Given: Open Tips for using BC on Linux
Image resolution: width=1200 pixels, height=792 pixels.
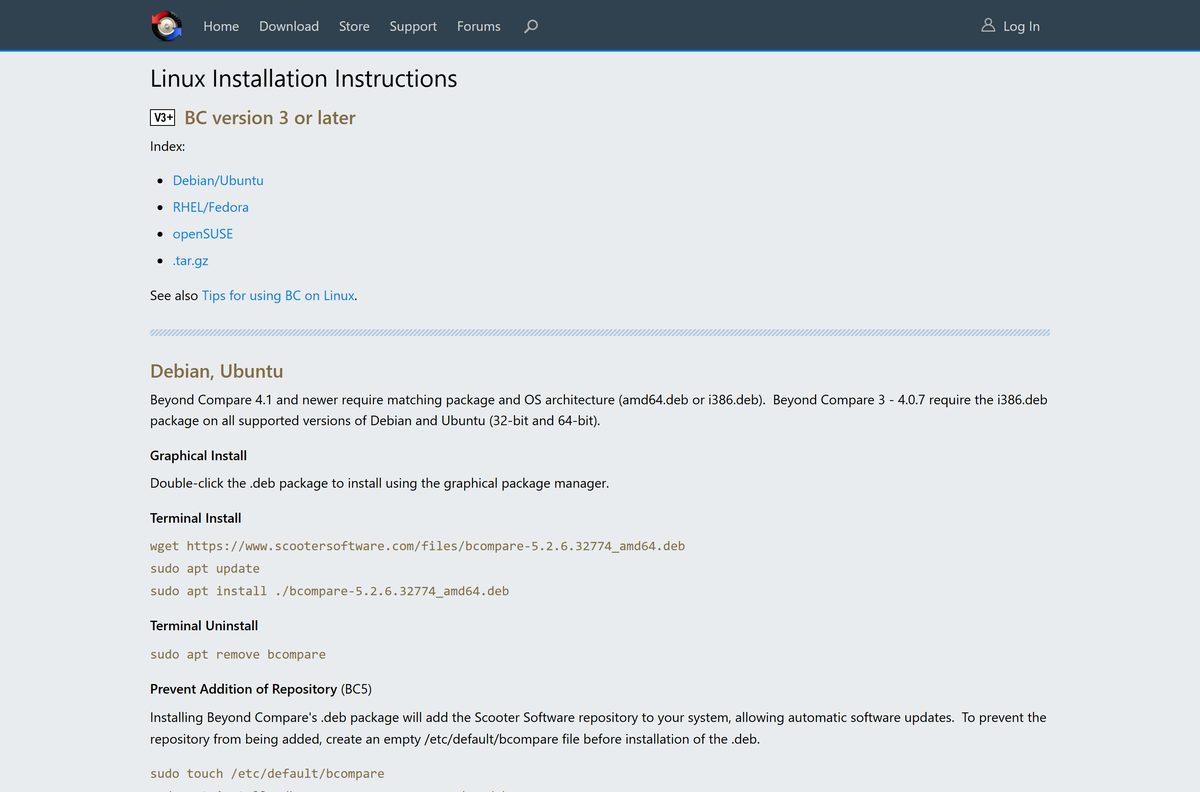Looking at the screenshot, I should click(278, 295).
